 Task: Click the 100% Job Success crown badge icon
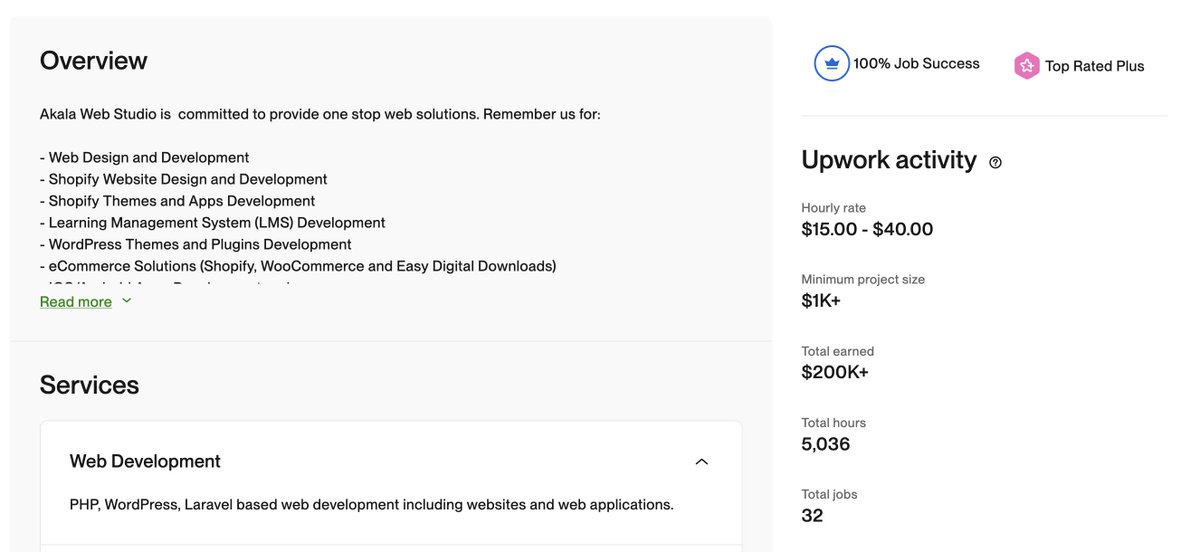click(x=831, y=63)
